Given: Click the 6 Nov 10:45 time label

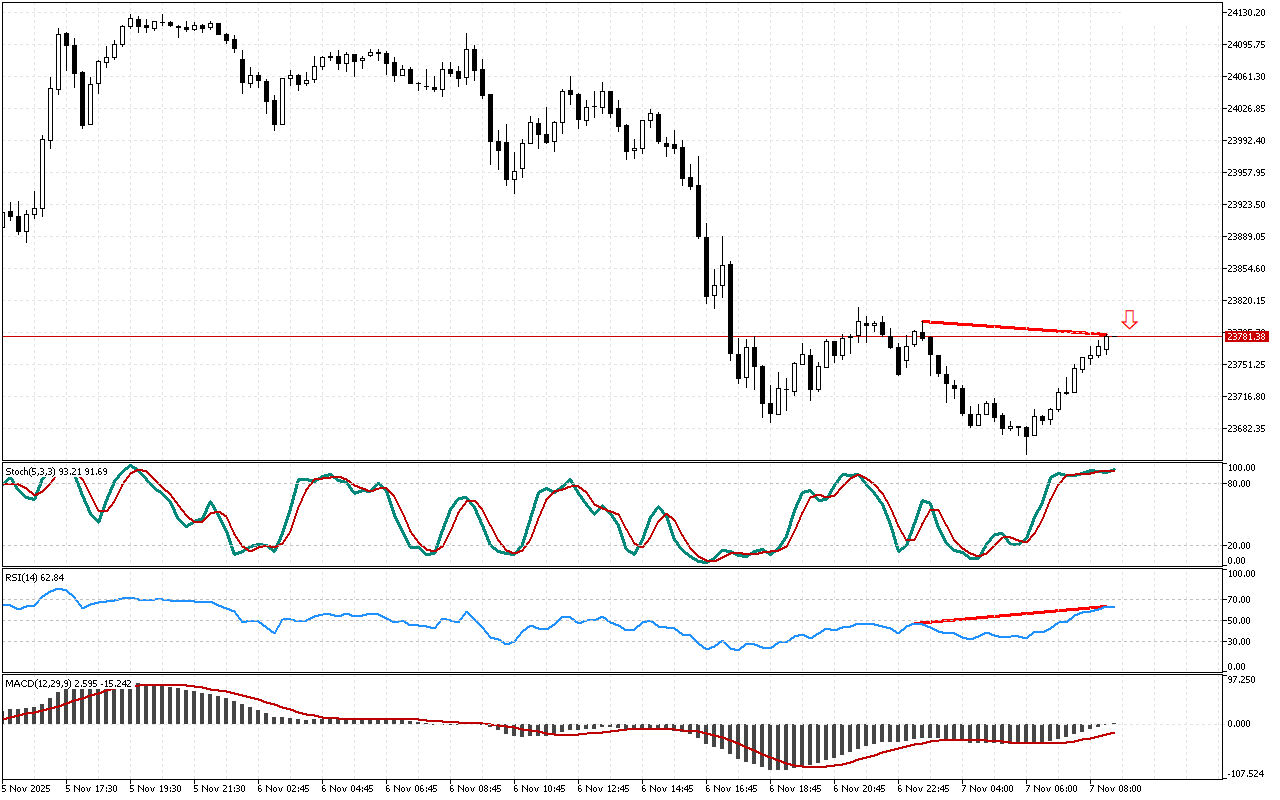Looking at the screenshot, I should 538,788.
